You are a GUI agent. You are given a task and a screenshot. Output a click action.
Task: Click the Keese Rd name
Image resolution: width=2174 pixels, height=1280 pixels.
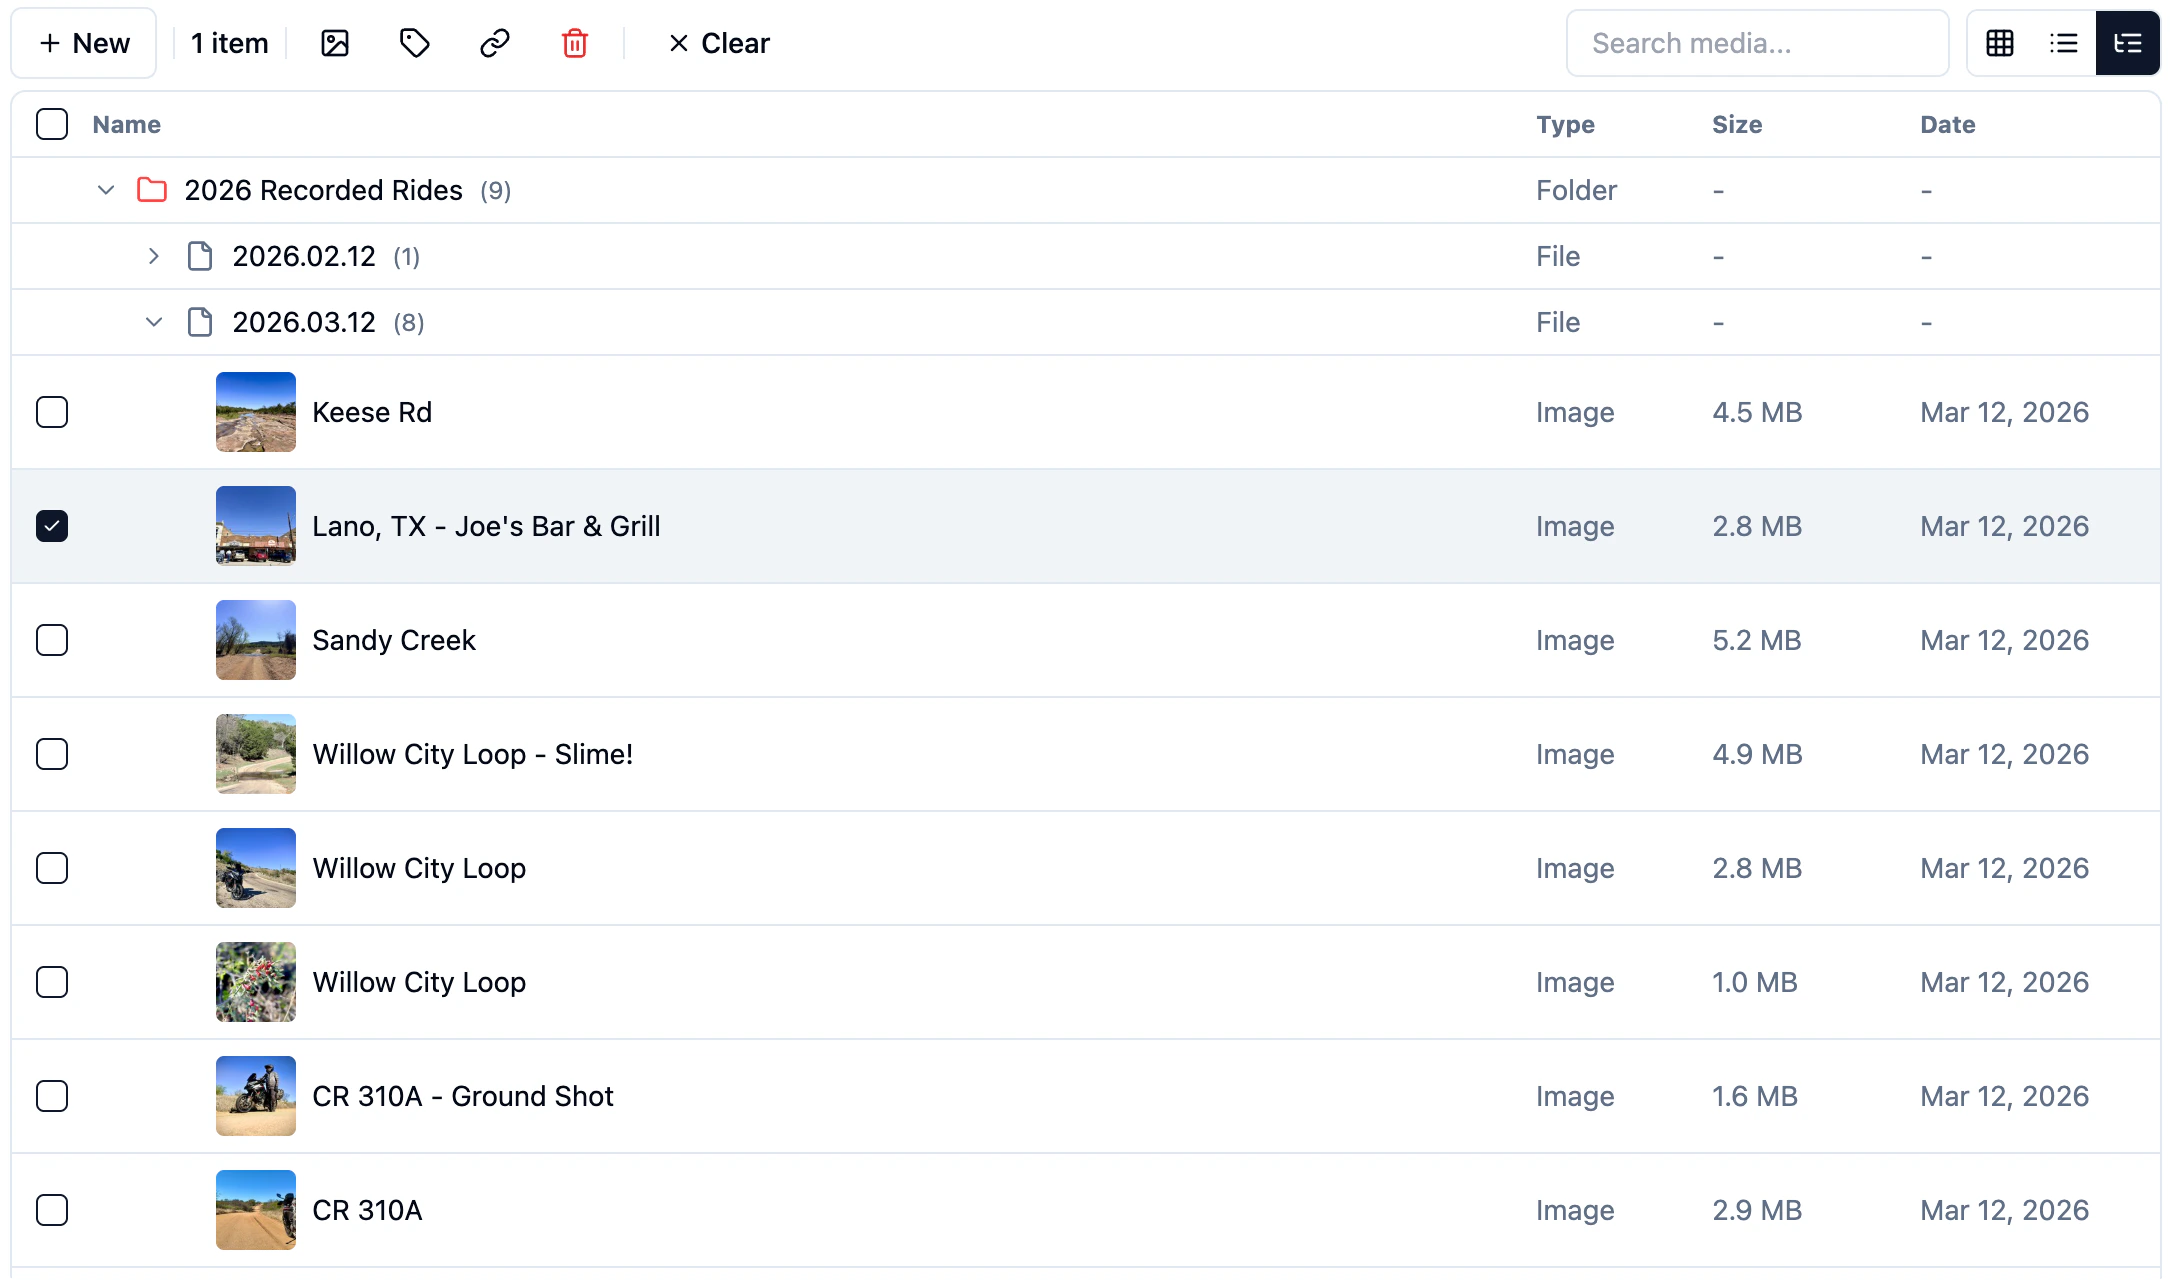tap(372, 412)
